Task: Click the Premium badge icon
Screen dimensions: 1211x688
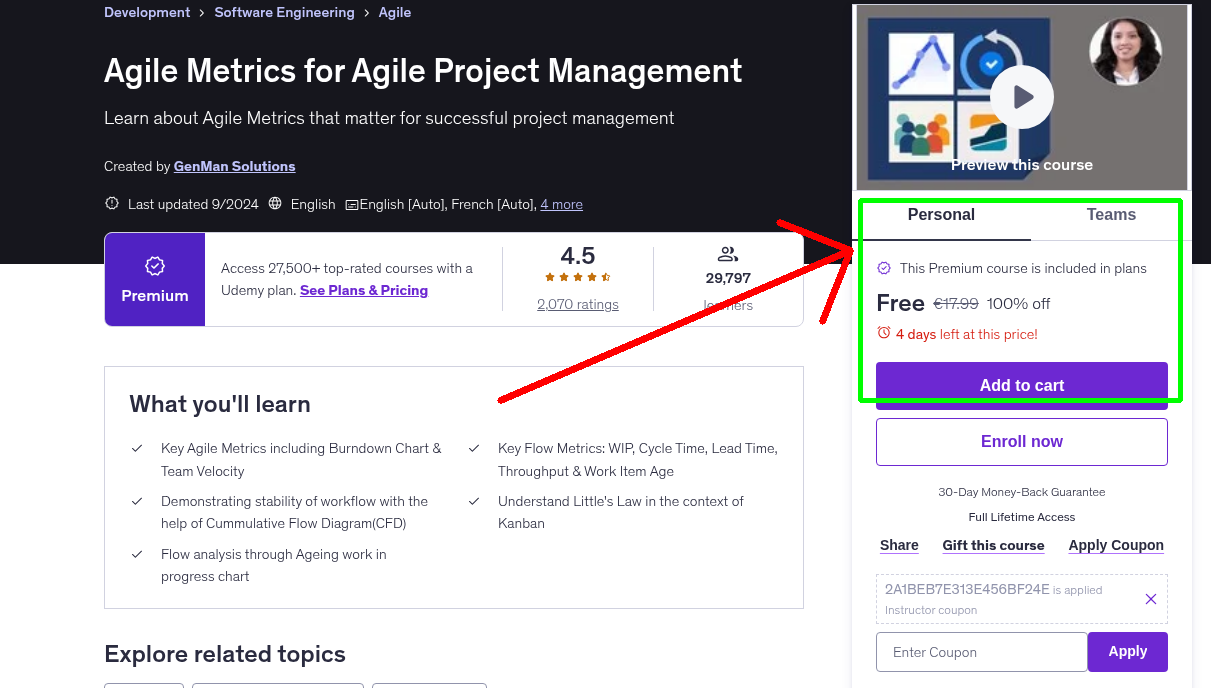Action: [154, 266]
